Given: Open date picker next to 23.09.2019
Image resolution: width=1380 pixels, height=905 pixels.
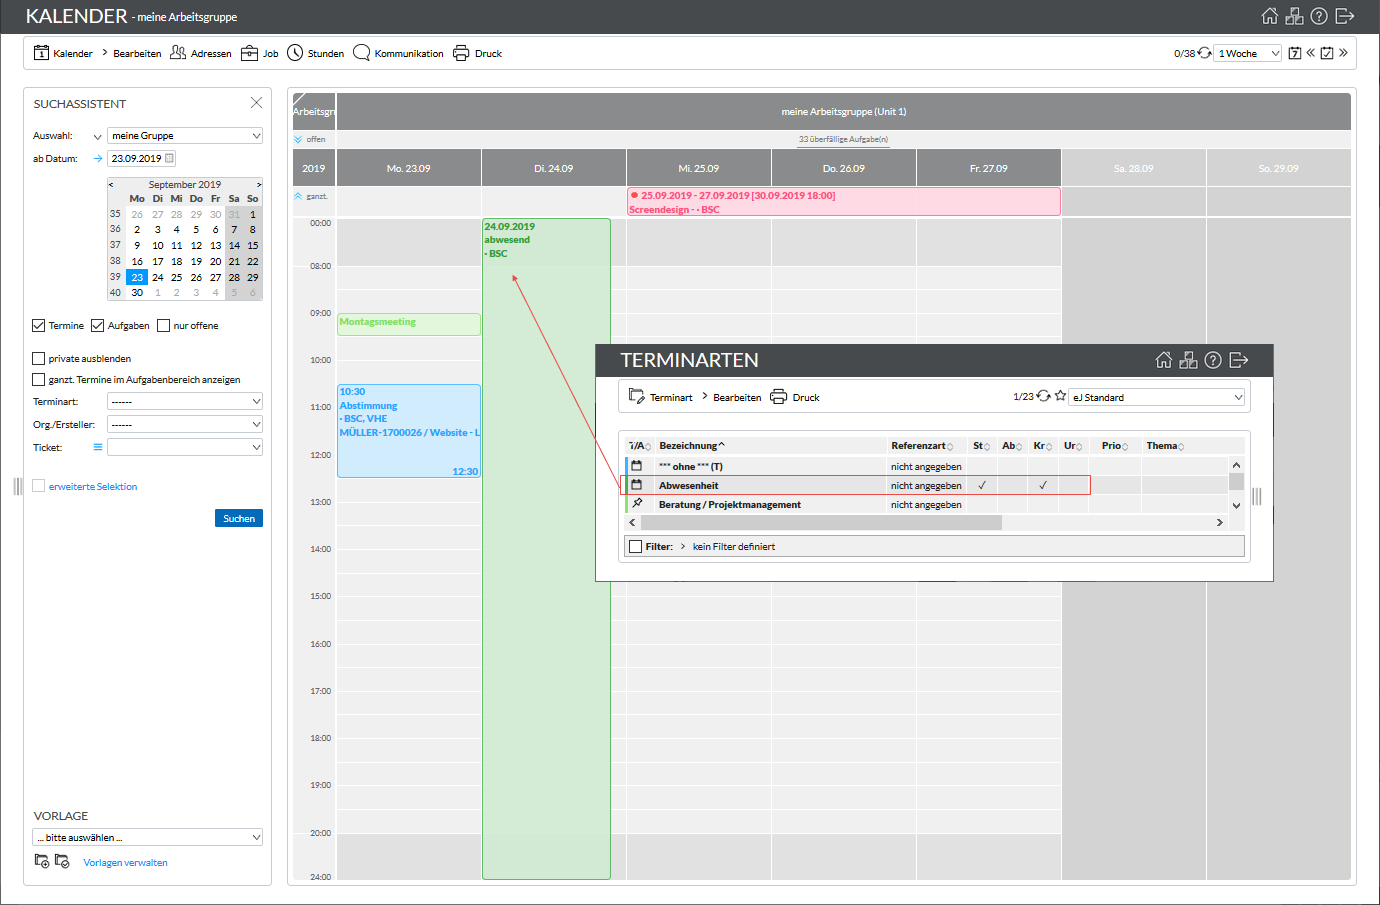Looking at the screenshot, I should pyautogui.click(x=169, y=158).
